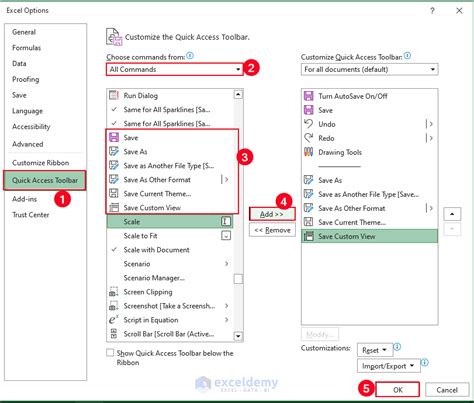474x403 pixels.
Task: Click the Screen Clipping icon
Action: click(x=114, y=292)
